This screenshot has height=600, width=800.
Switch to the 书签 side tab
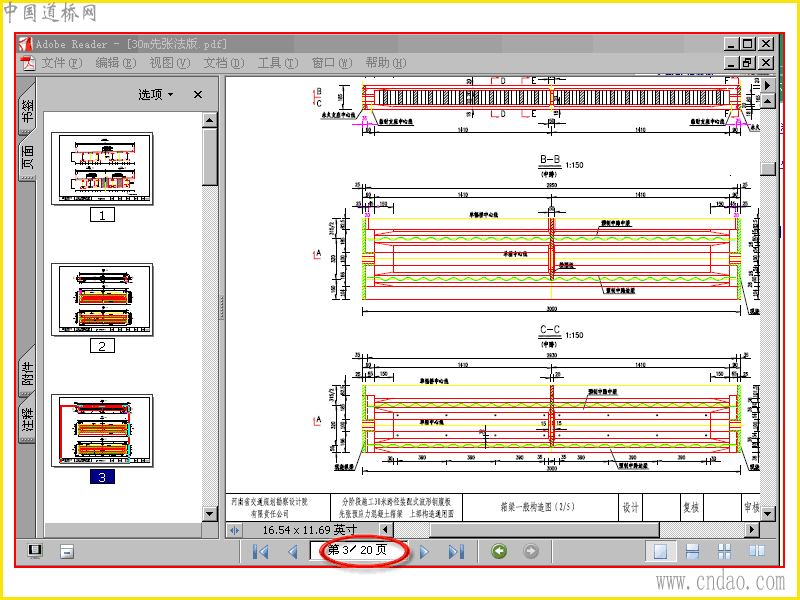click(28, 110)
